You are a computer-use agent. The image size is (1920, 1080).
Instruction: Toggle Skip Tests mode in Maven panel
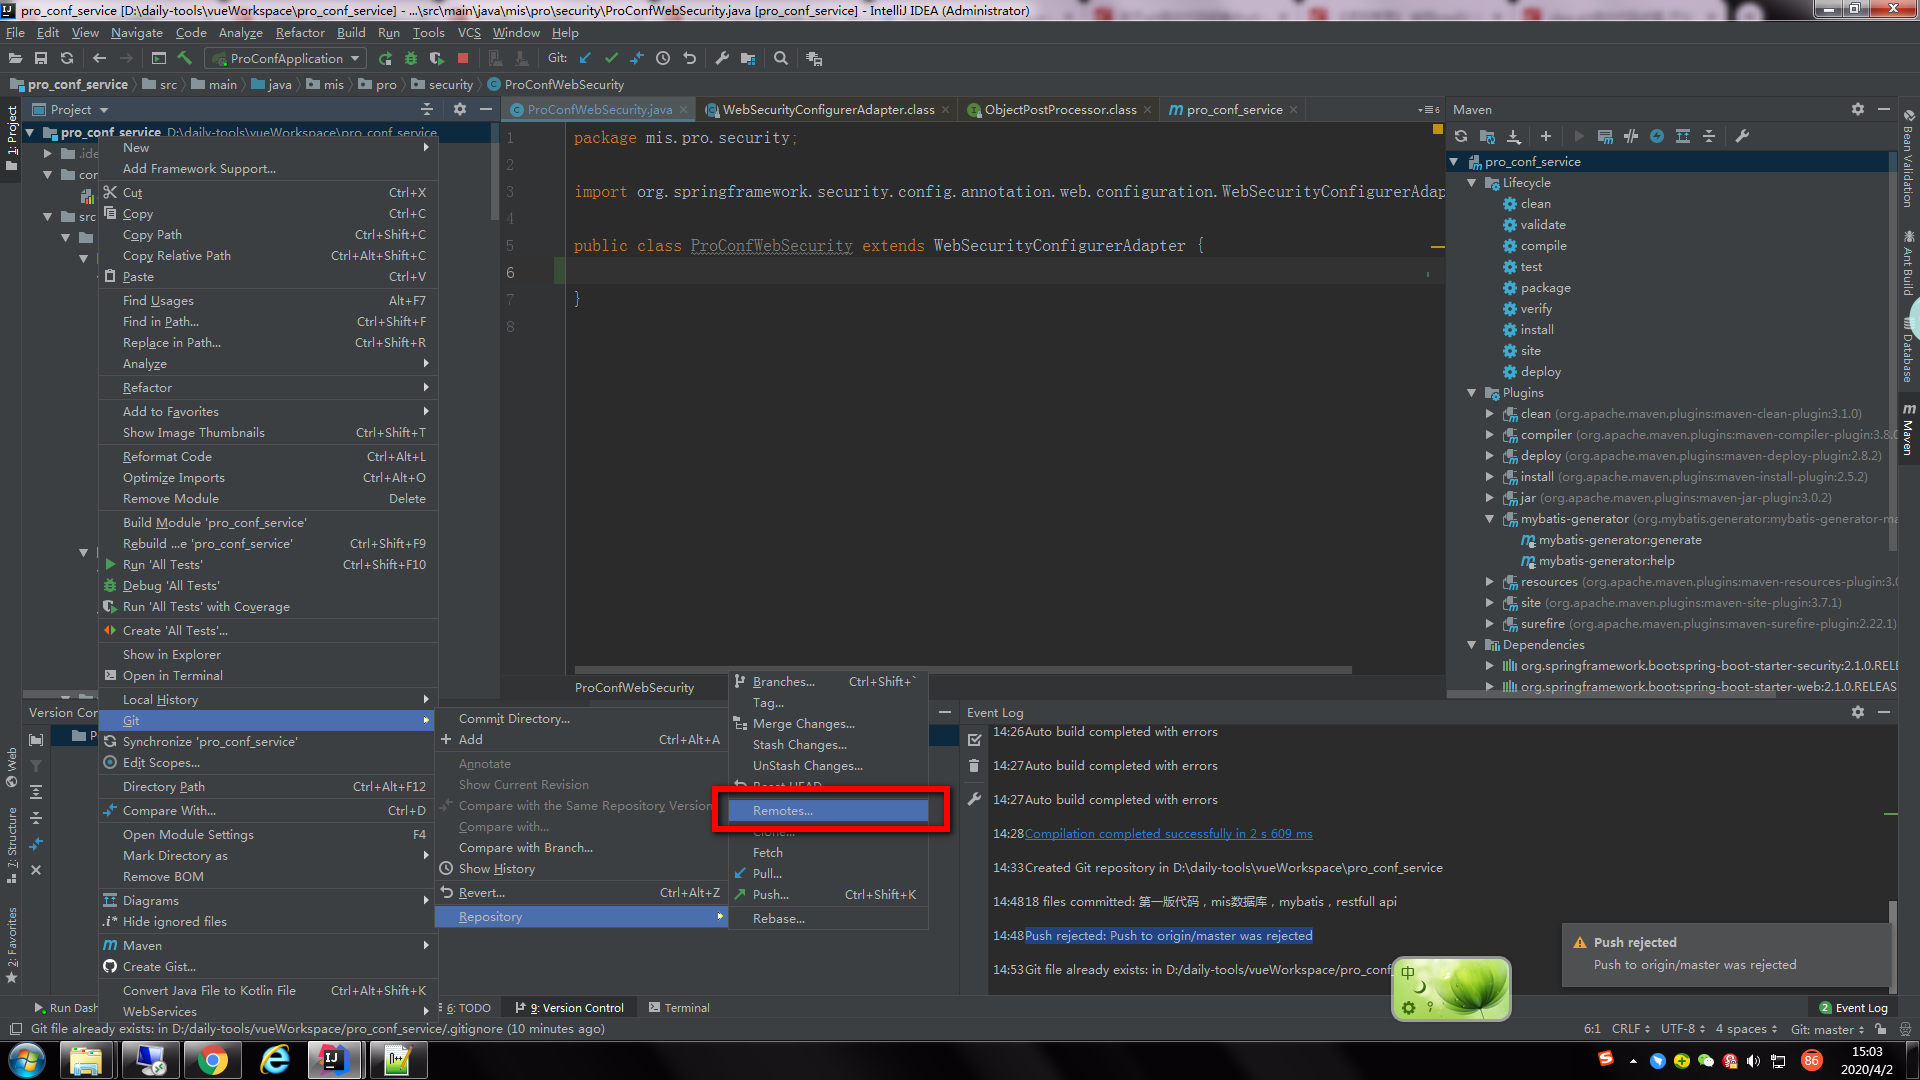(x=1631, y=137)
